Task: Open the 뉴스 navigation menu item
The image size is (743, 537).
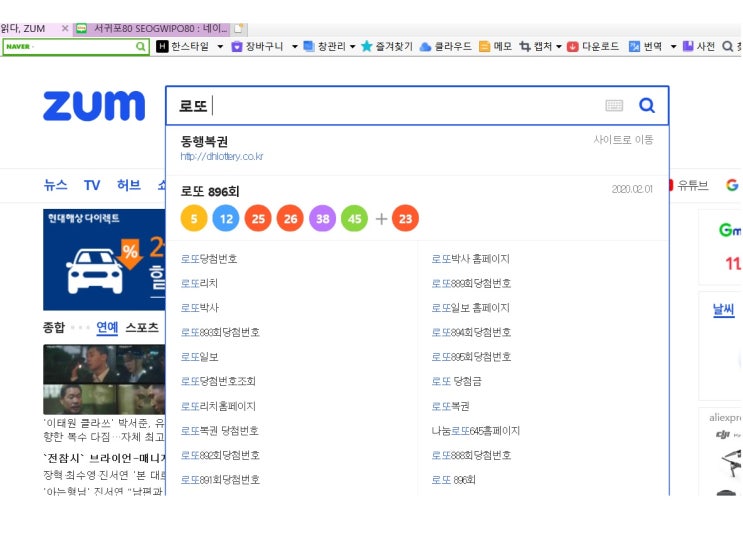Action: [56, 185]
